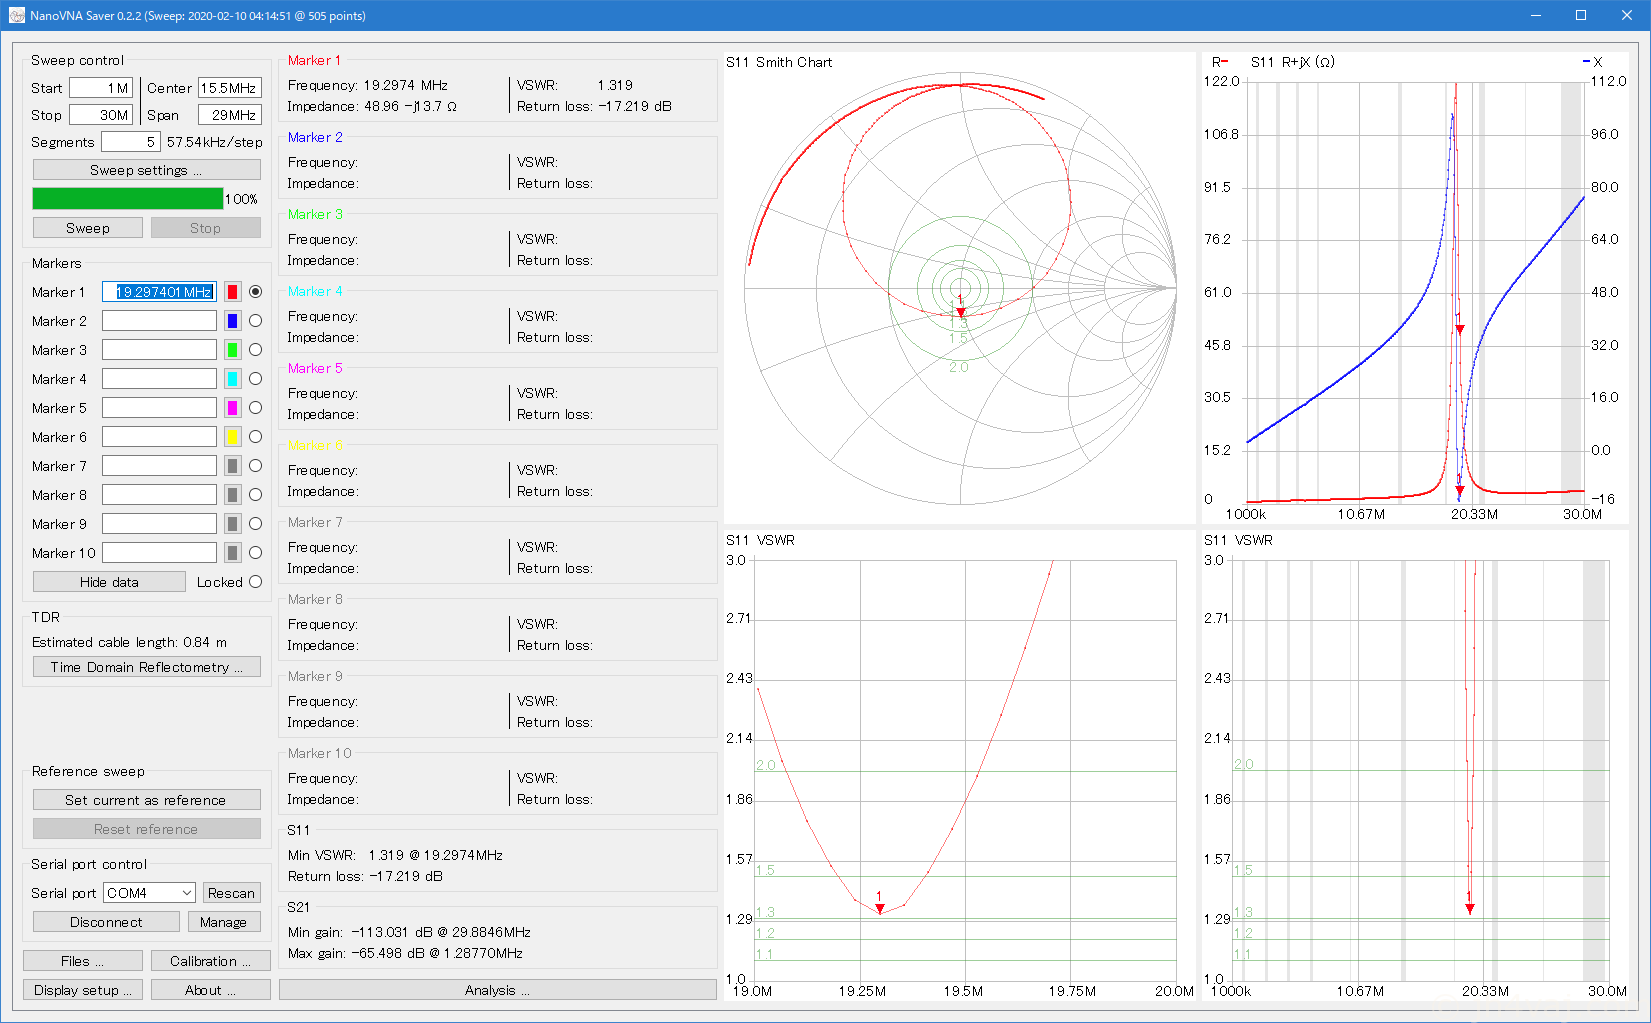Open the Serial port COM4 dropdown
The width and height of the screenshot is (1651, 1023).
coord(149,893)
